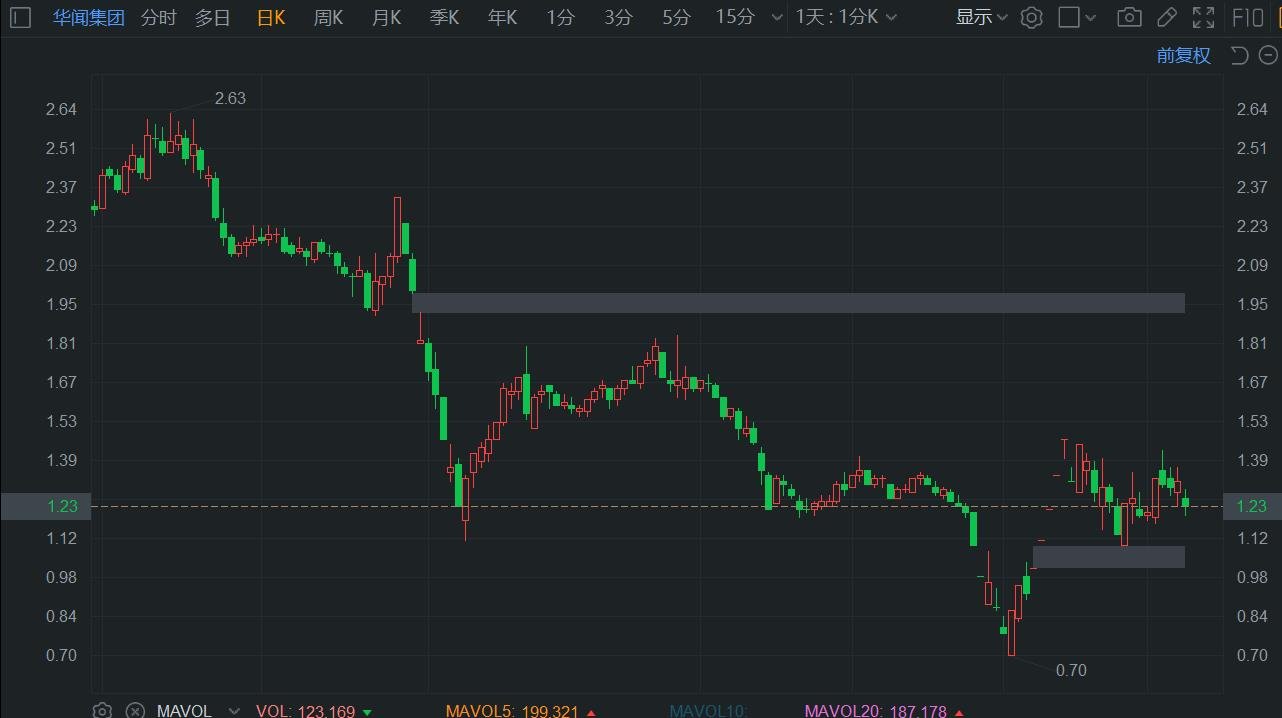
Task: Click the 华闻集团 stock name
Action: pyautogui.click(x=89, y=17)
